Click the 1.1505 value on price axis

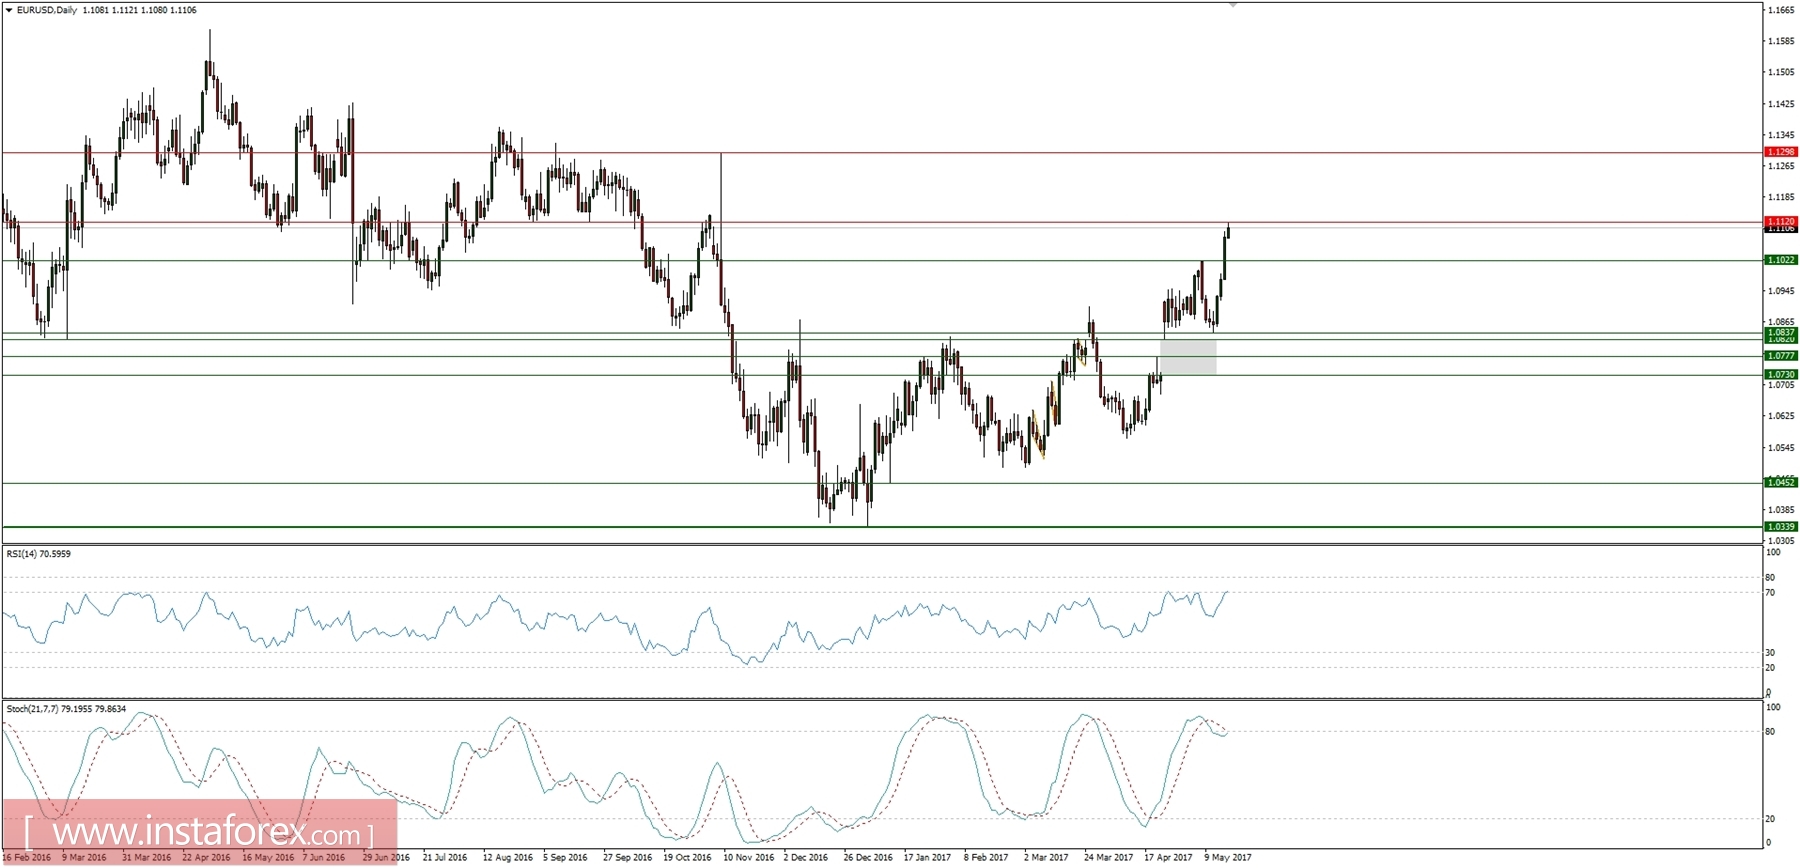pos(1780,72)
